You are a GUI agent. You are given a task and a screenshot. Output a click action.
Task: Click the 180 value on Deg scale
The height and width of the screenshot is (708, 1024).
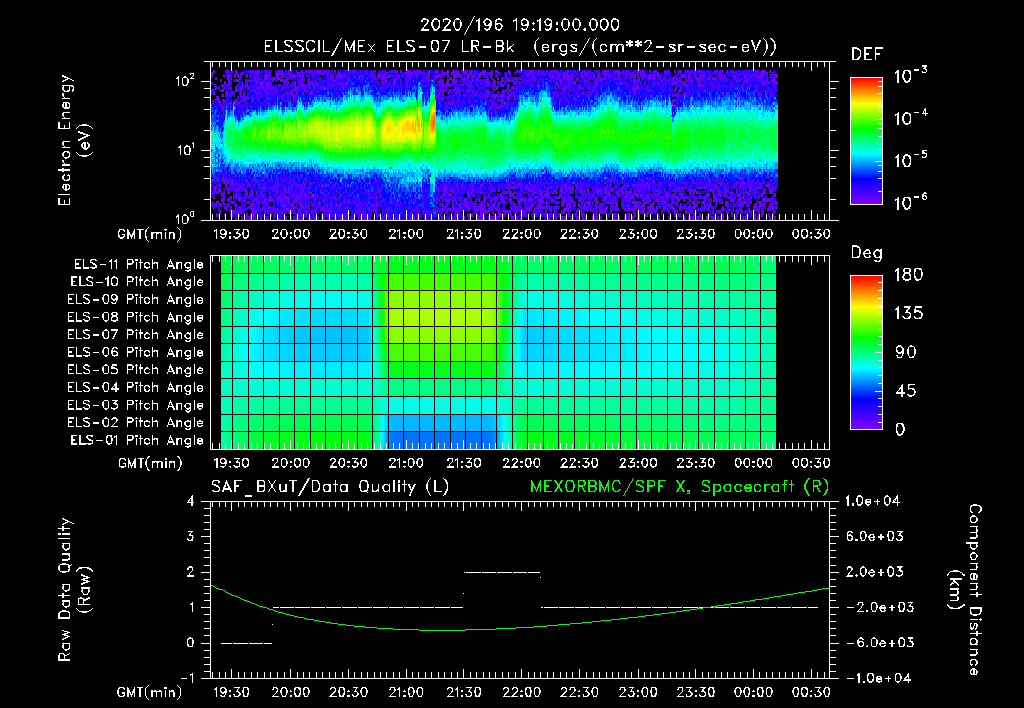coord(908,275)
